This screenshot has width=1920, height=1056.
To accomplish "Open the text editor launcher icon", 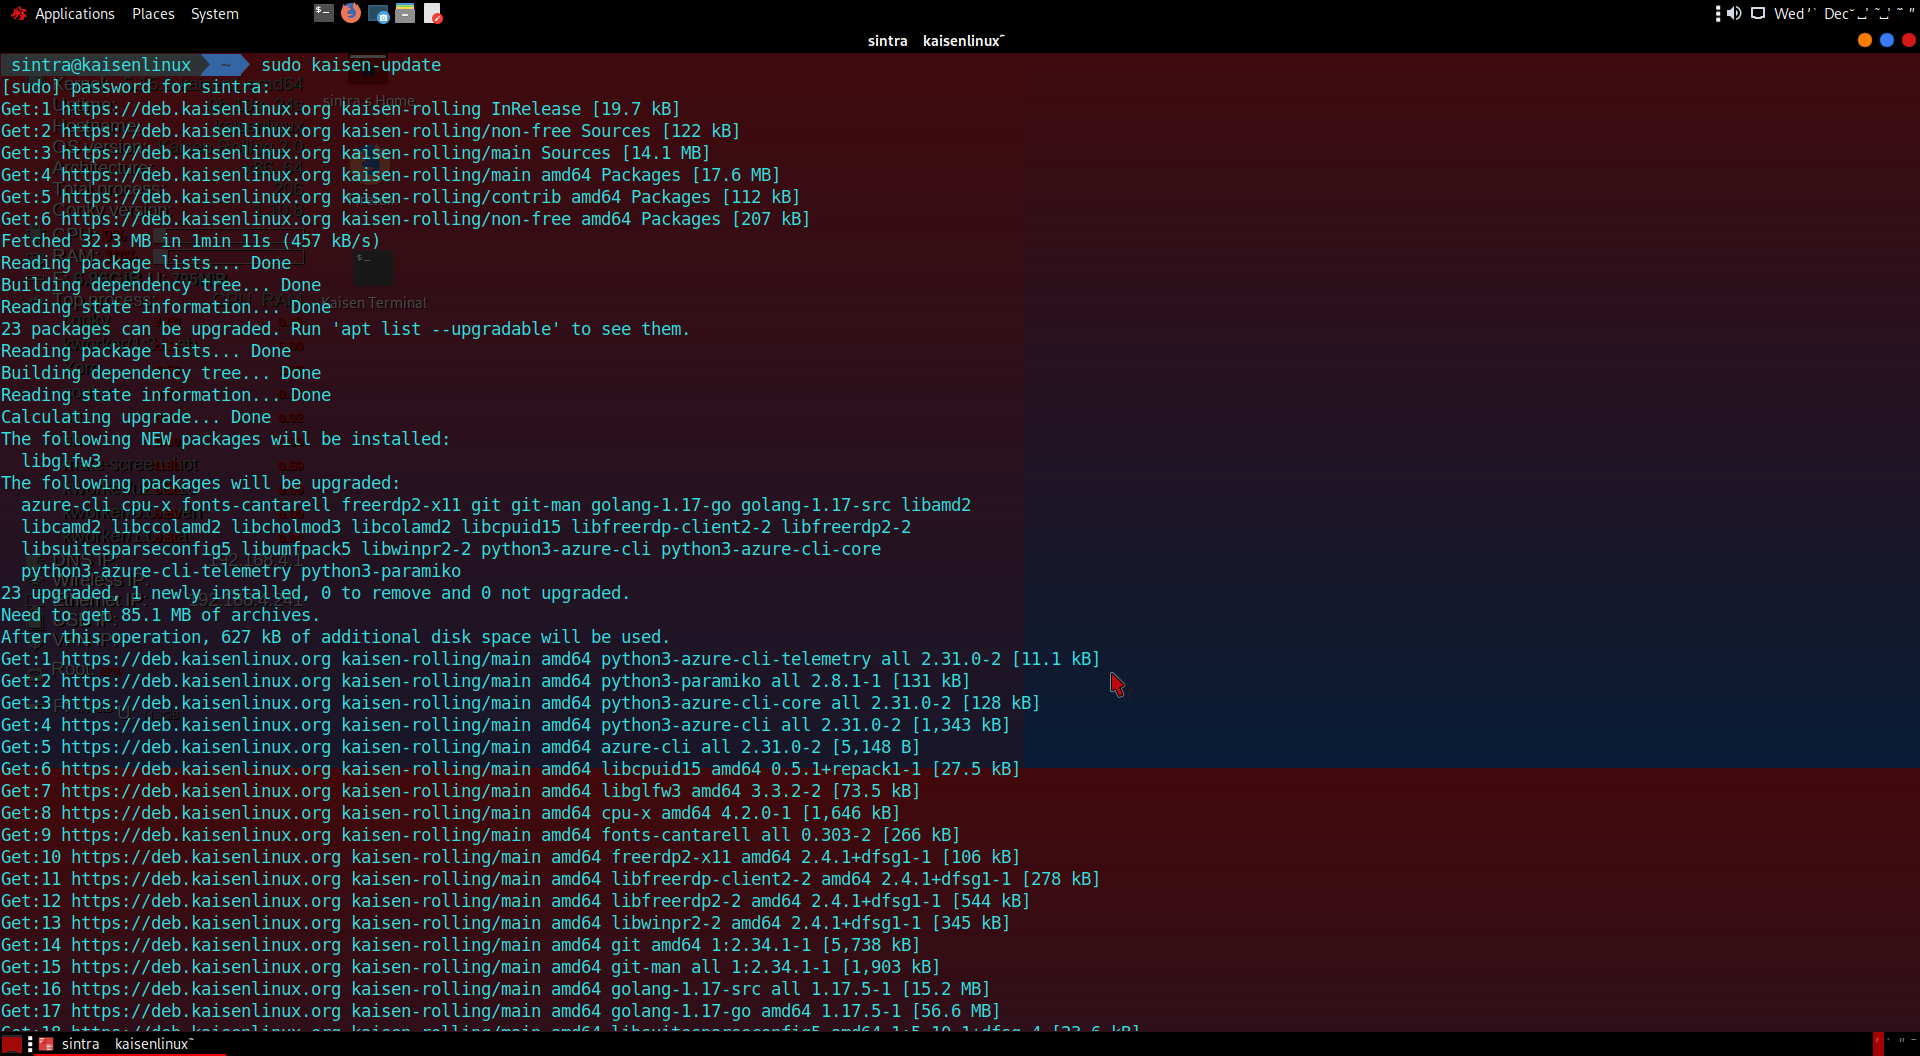I will 432,13.
